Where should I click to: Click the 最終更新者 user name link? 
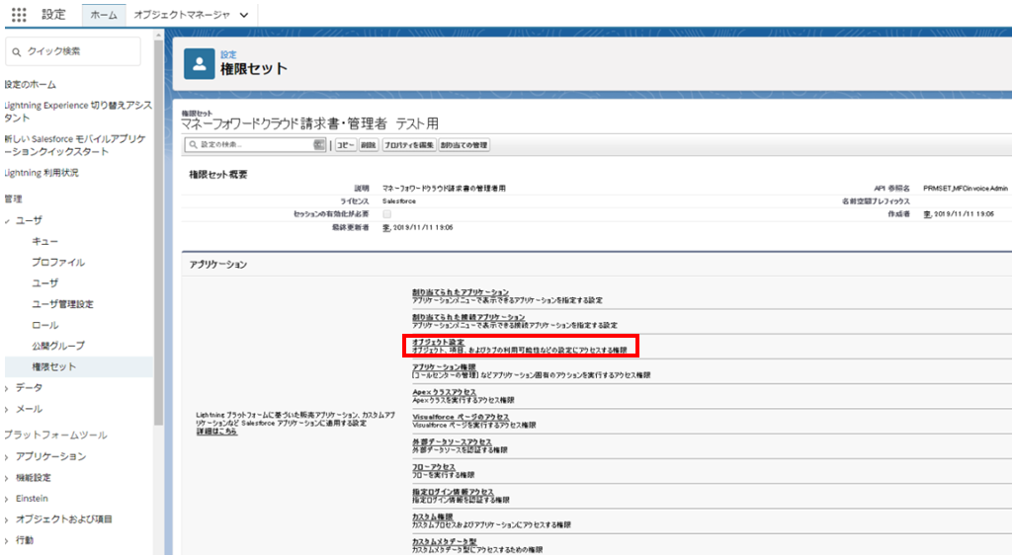coord(387,228)
